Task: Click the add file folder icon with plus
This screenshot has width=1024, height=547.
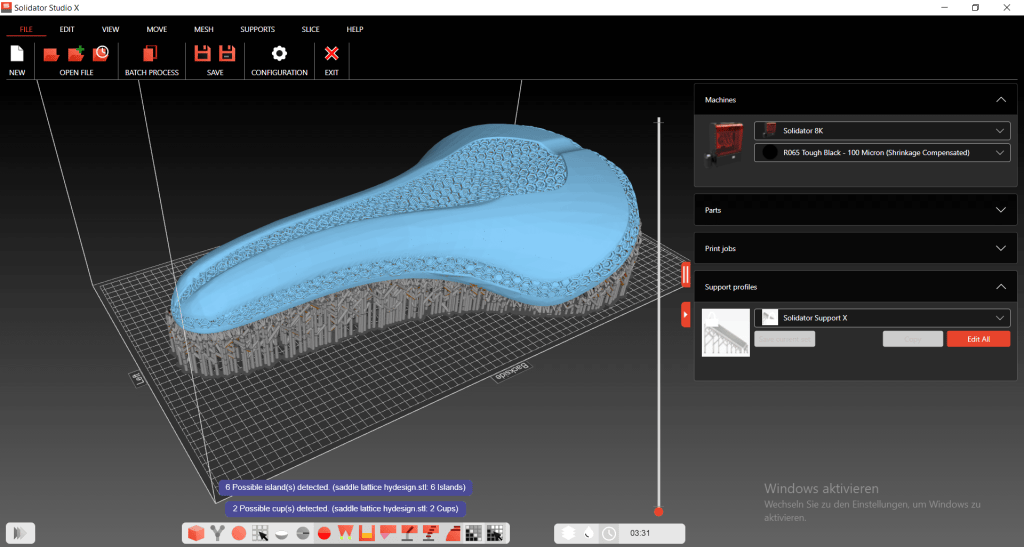Action: click(x=76, y=54)
